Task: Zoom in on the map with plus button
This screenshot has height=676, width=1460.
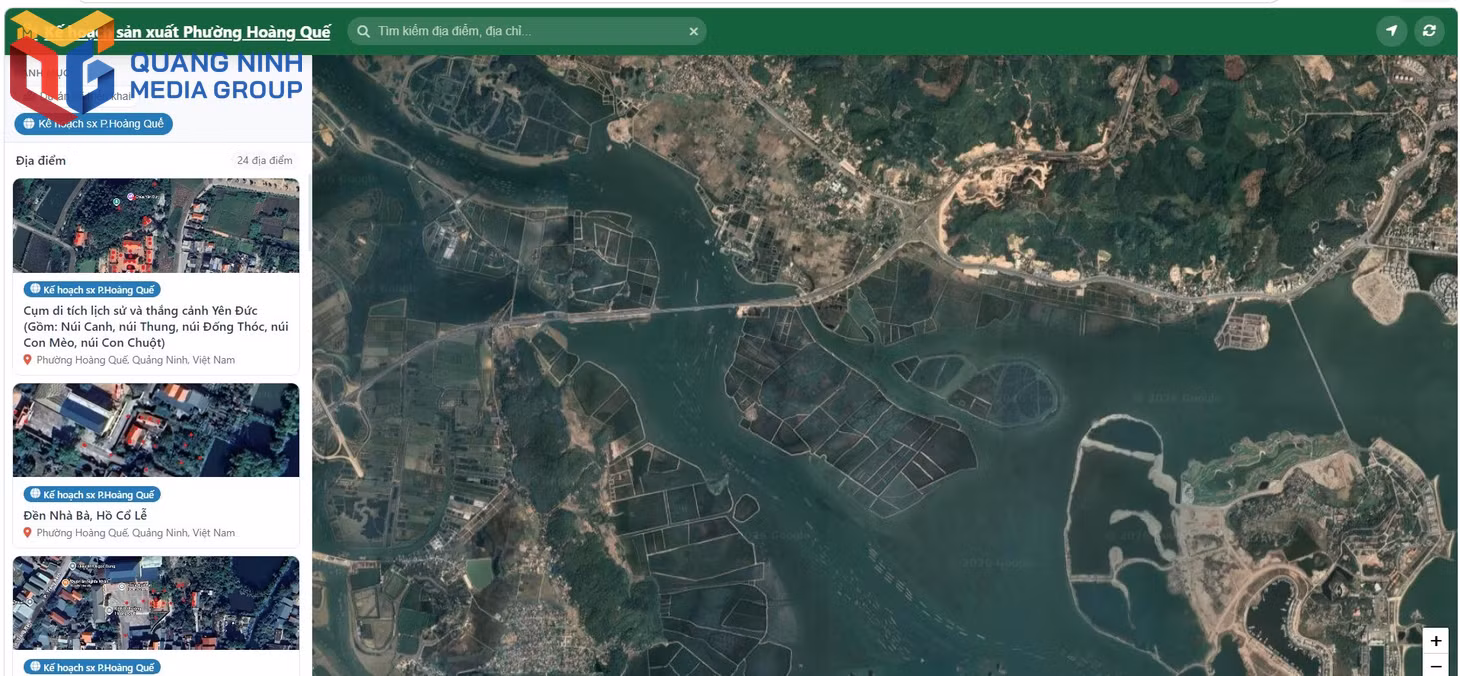Action: point(1436,641)
